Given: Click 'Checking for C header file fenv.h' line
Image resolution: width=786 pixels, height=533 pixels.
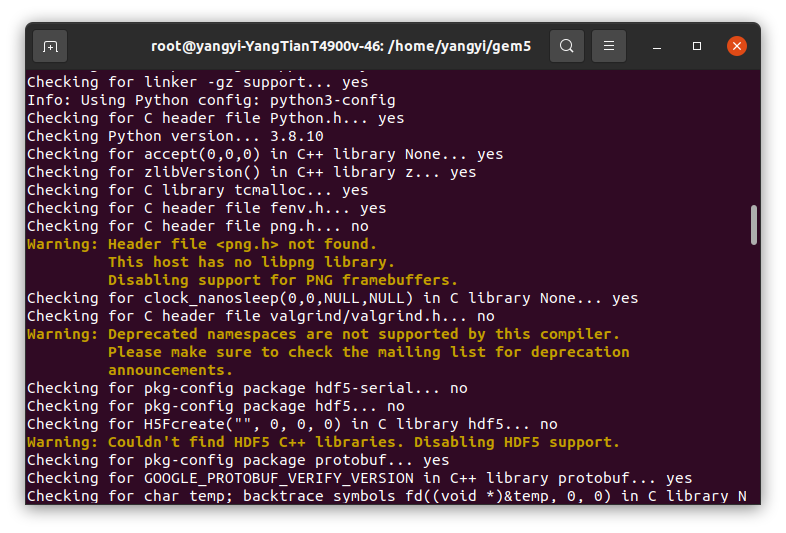Looking at the screenshot, I should (207, 209).
